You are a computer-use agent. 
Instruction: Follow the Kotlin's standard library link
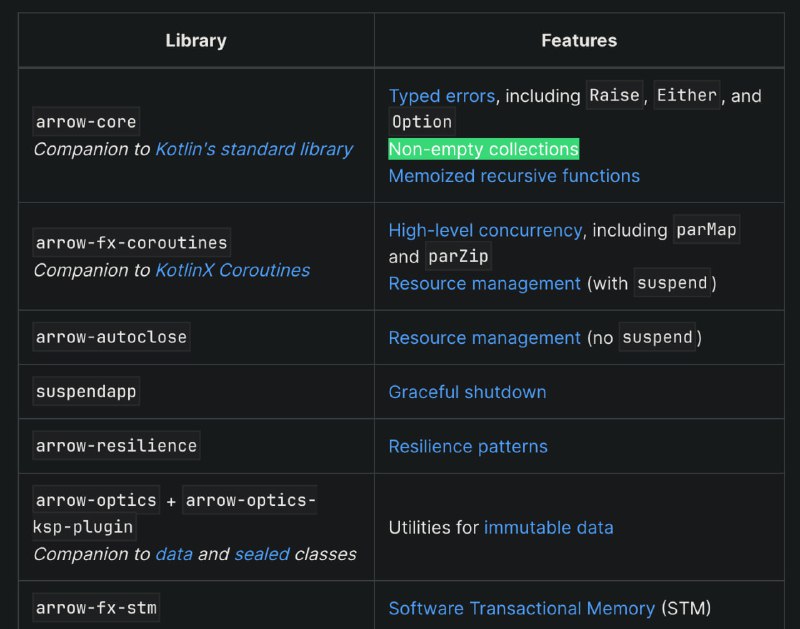(x=254, y=149)
